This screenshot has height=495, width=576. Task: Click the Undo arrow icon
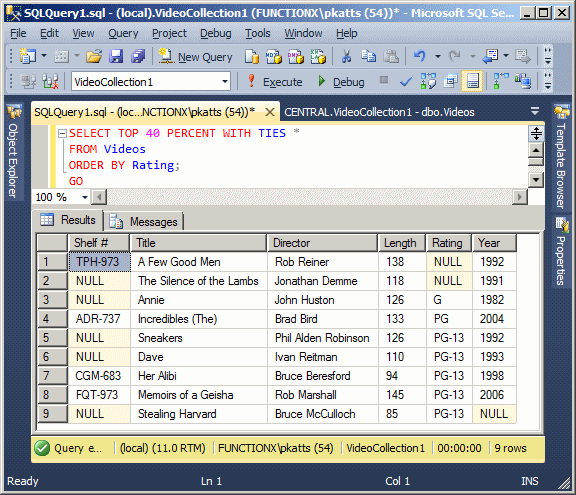420,56
